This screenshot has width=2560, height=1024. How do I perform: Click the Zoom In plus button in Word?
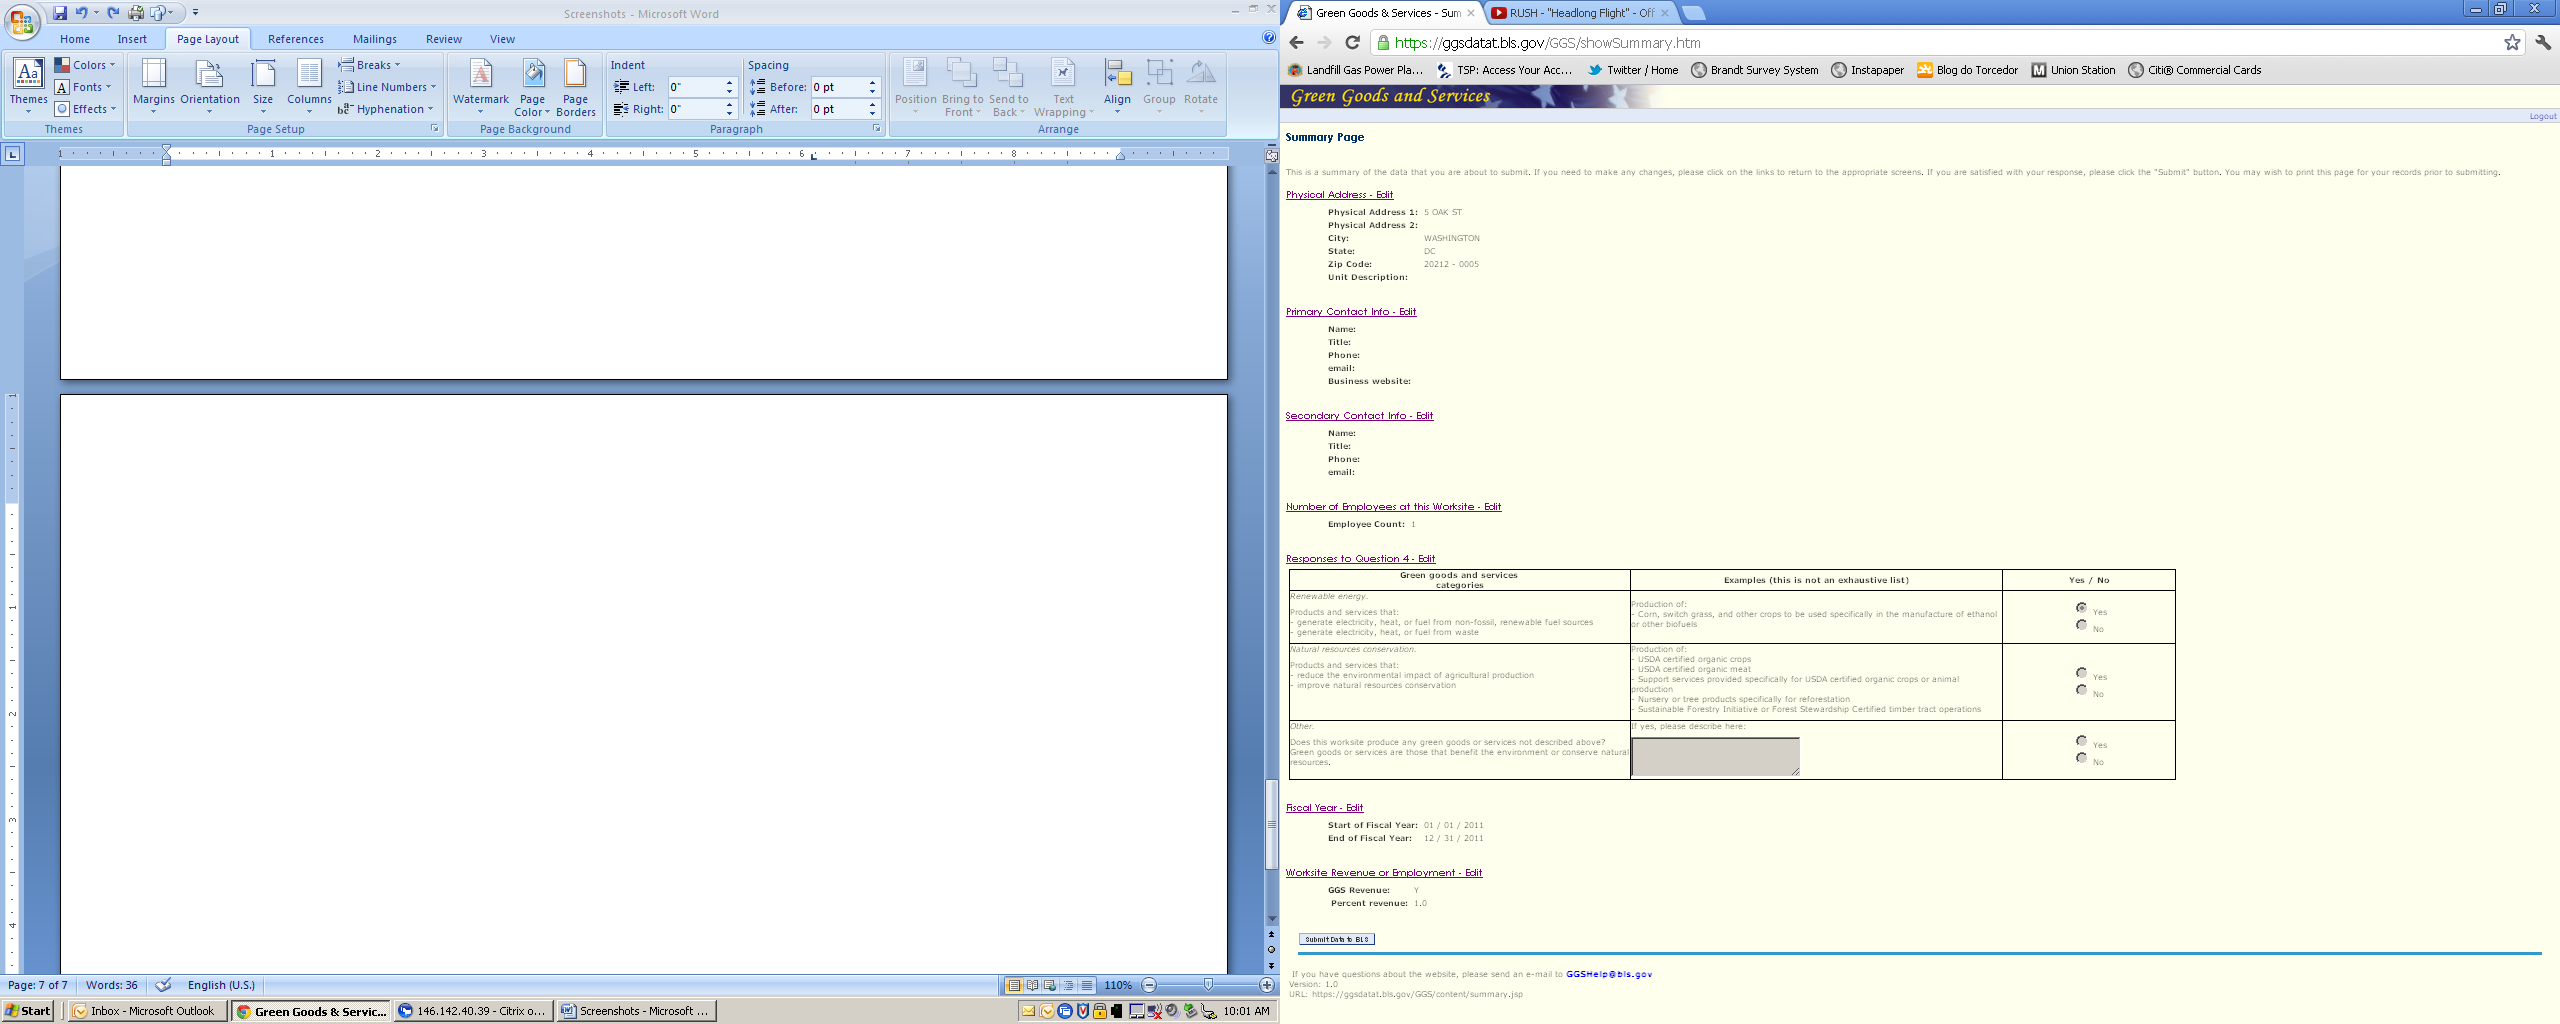pyautogui.click(x=1267, y=985)
